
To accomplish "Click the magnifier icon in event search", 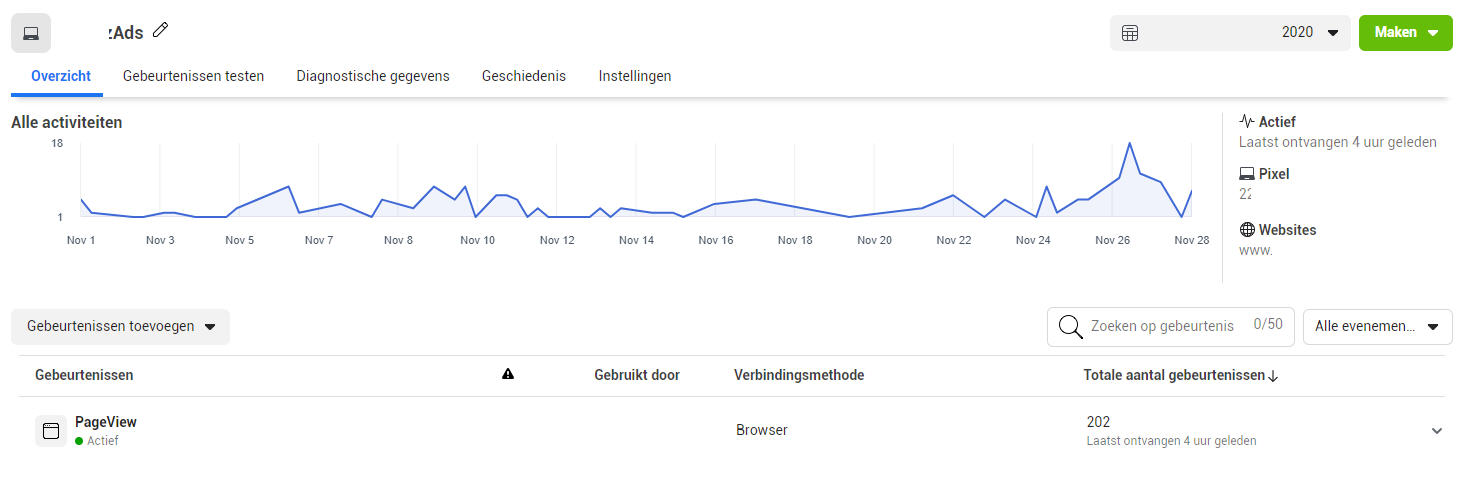I will (1070, 327).
